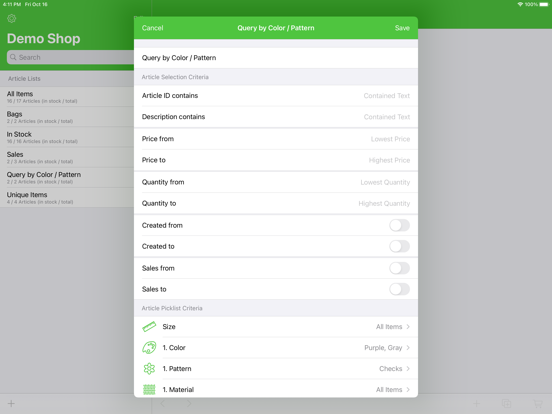The width and height of the screenshot is (552, 414).
Task: Set the Price from value
Action: [276, 139]
